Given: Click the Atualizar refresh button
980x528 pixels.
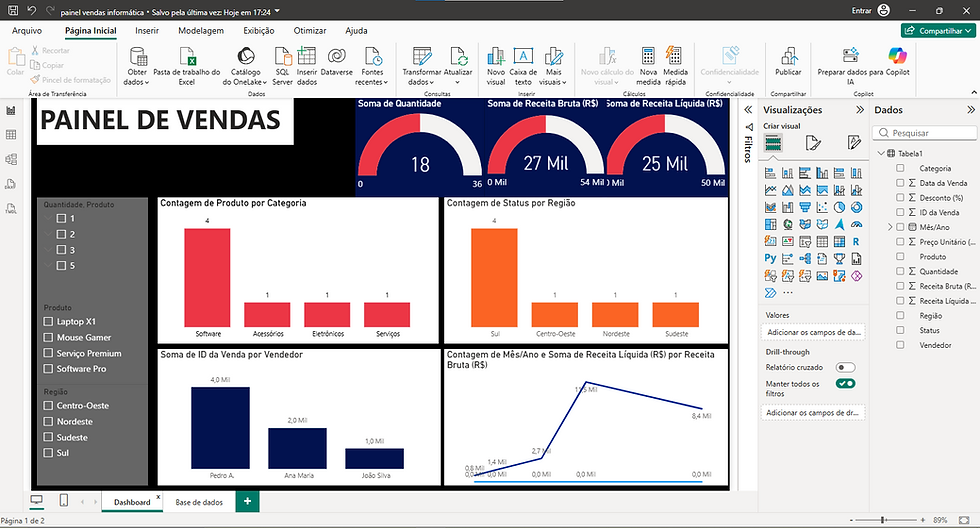Looking at the screenshot, I should click(x=458, y=66).
